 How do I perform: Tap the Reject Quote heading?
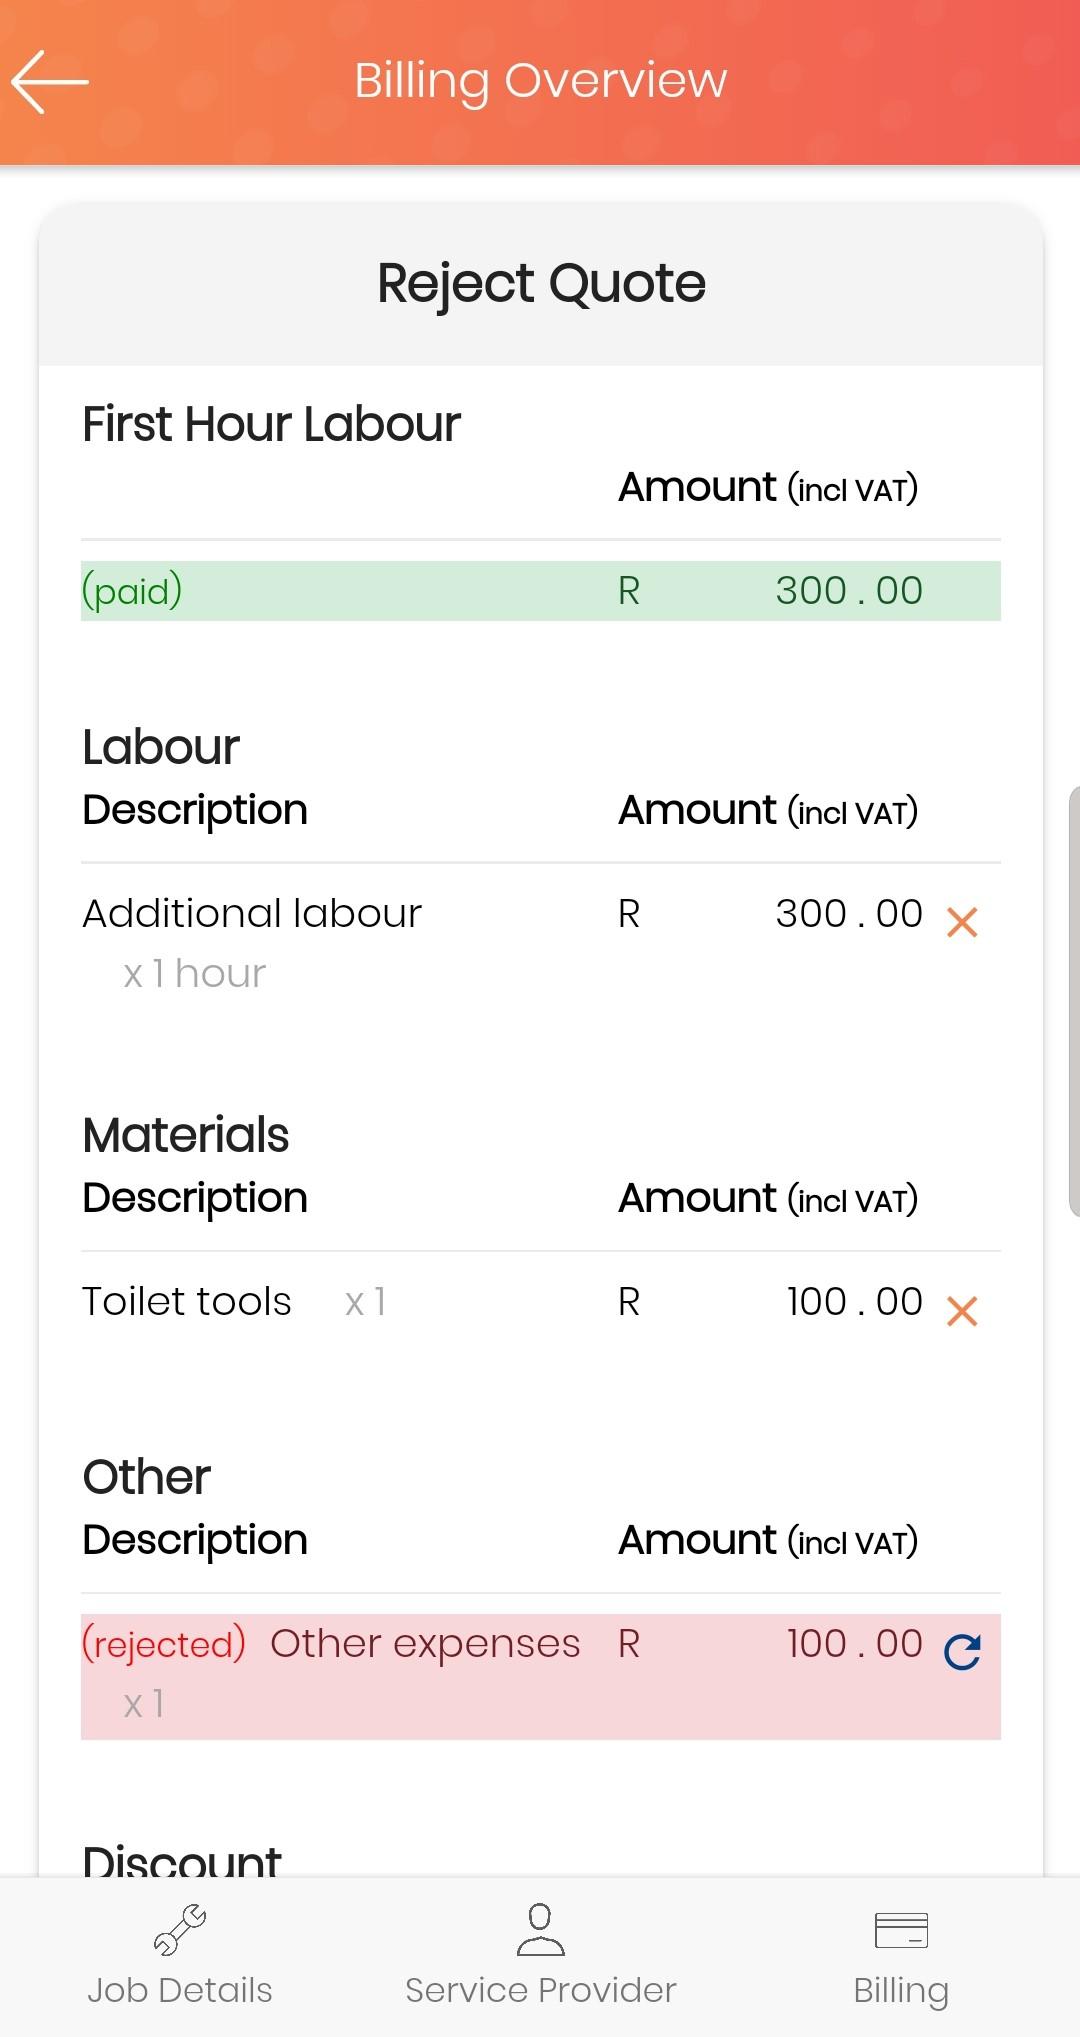tap(541, 284)
